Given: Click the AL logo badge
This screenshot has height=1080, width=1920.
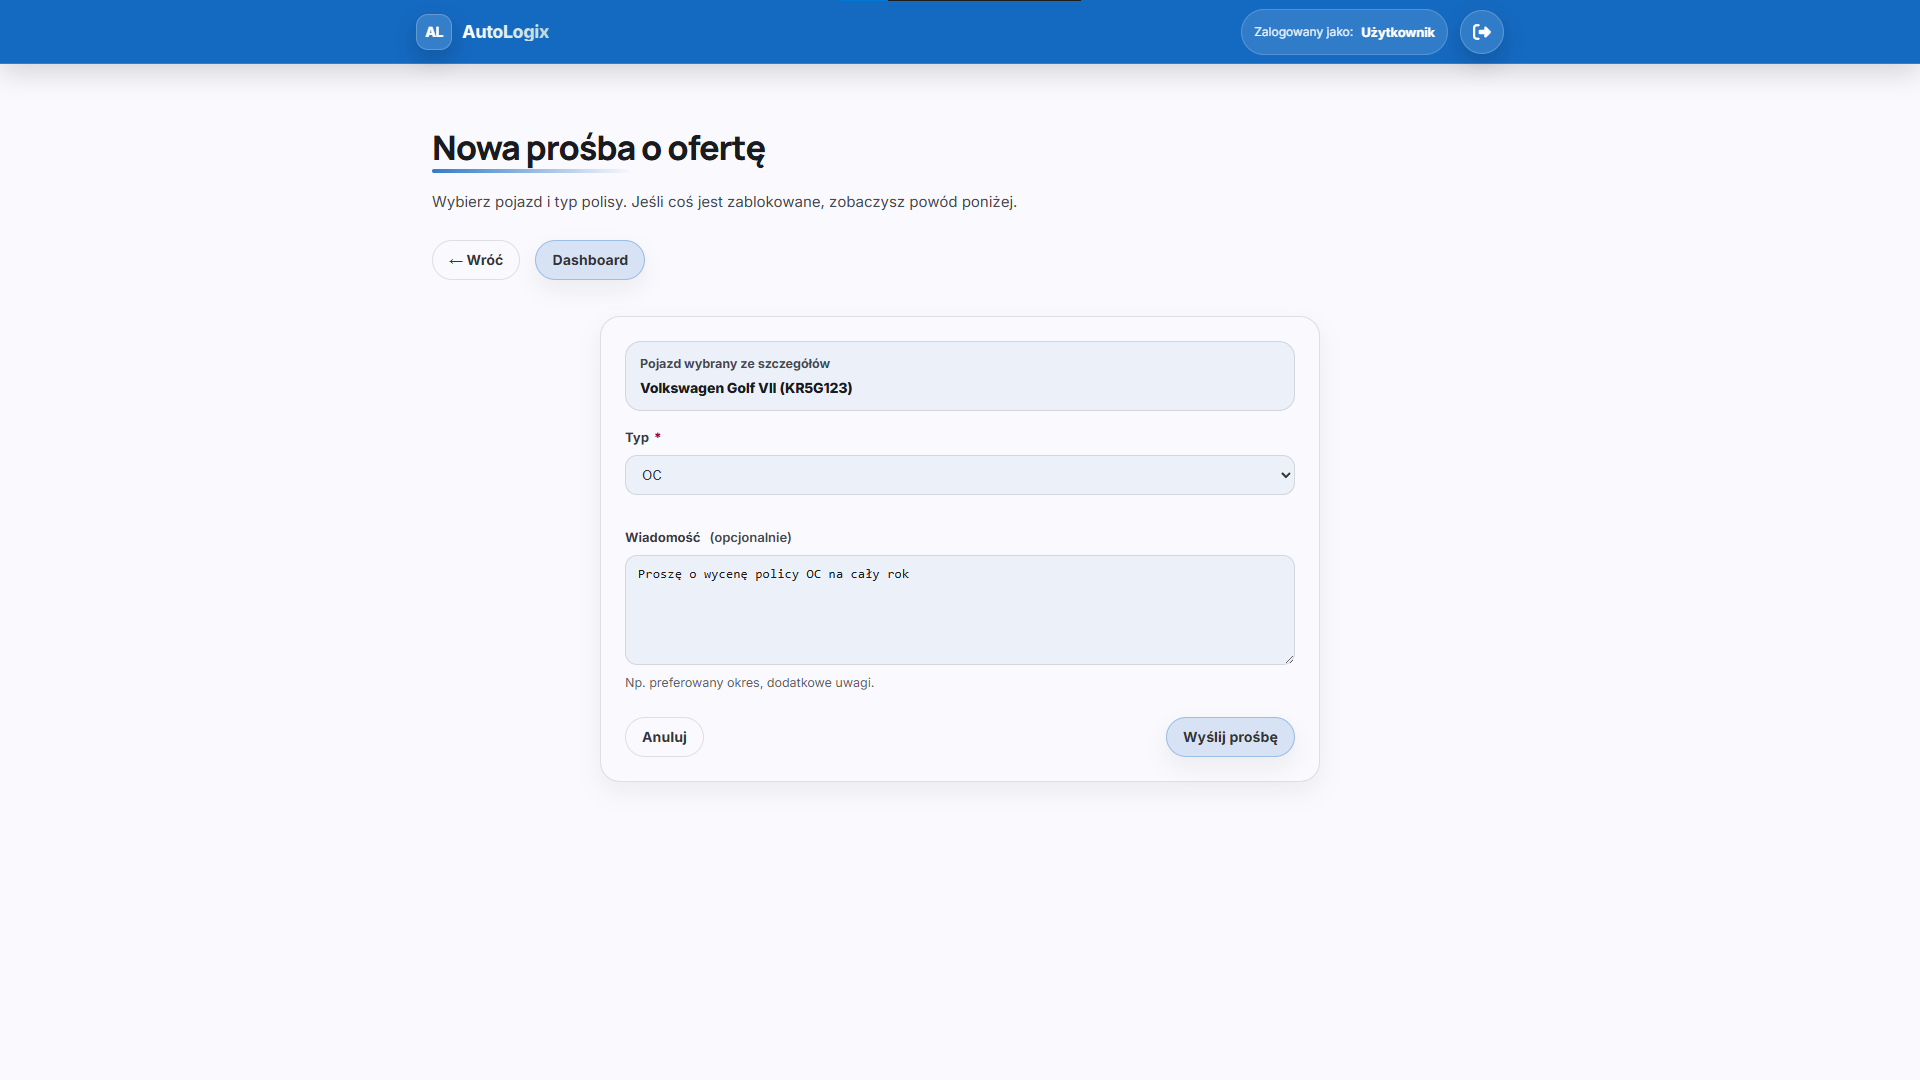Looking at the screenshot, I should (x=434, y=32).
